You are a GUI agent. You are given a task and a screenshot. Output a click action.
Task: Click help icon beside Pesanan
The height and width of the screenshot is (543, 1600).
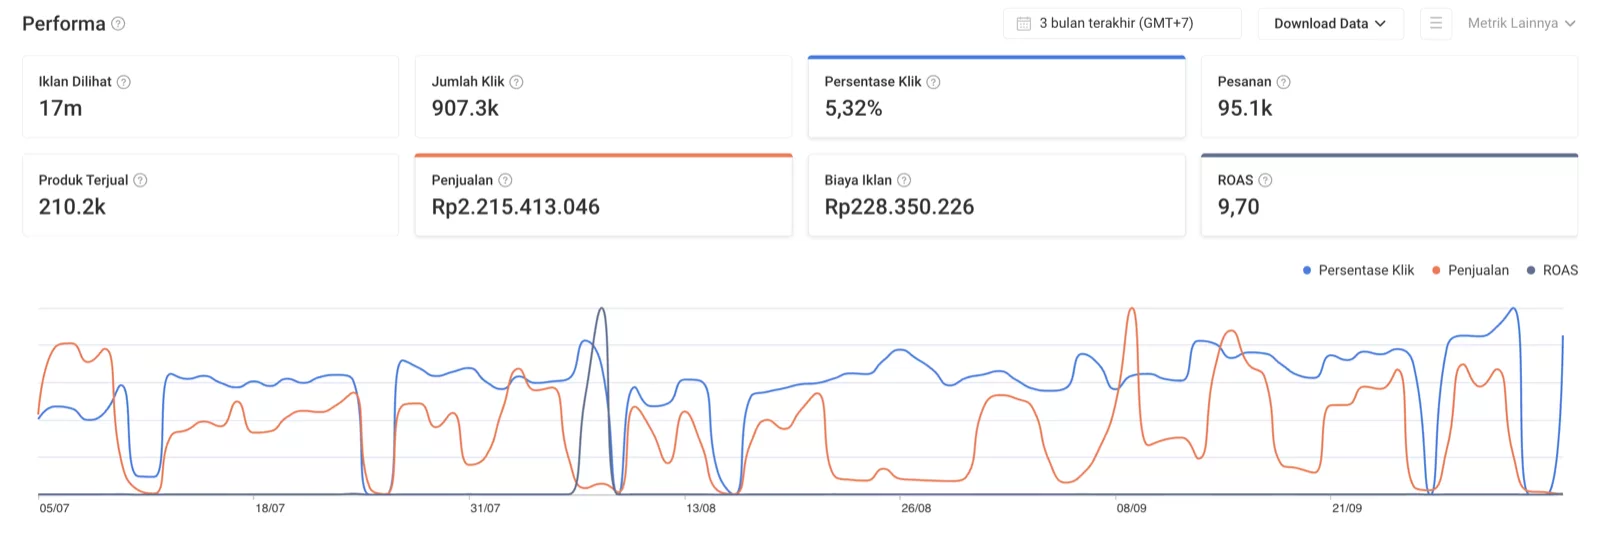coord(1283,82)
